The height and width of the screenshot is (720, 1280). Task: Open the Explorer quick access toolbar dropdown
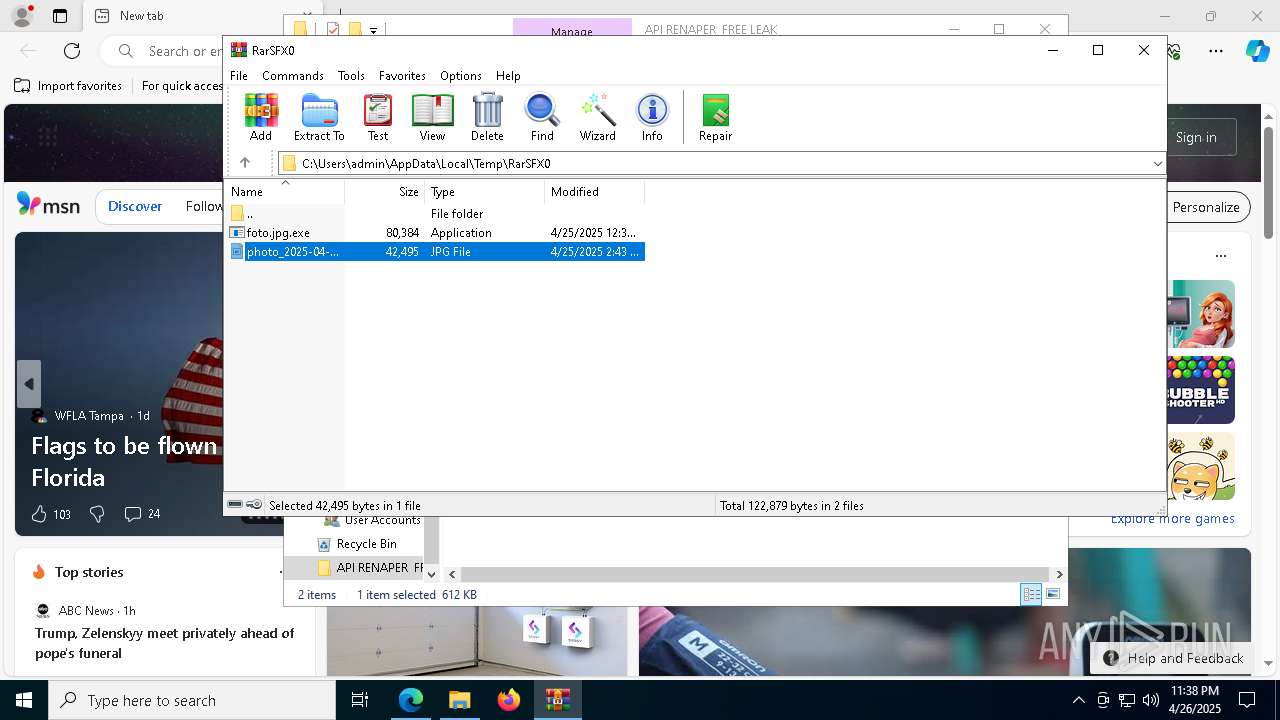coord(373,30)
